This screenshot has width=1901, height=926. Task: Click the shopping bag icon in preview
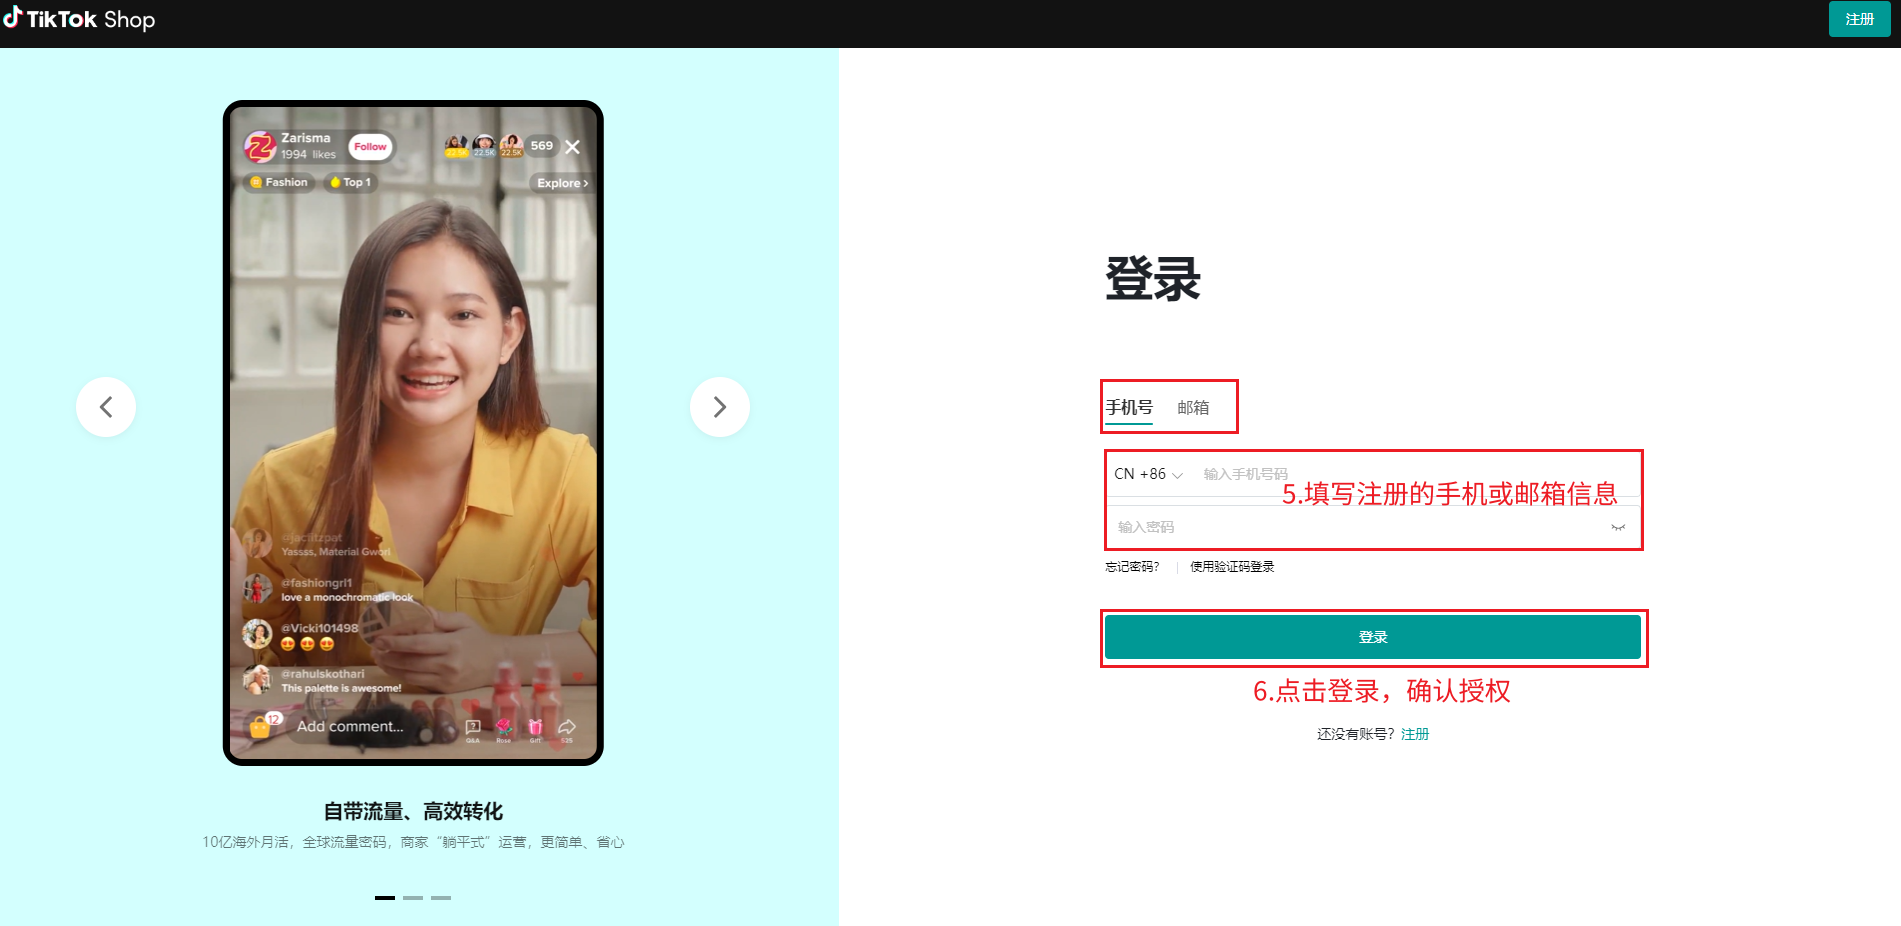(260, 727)
